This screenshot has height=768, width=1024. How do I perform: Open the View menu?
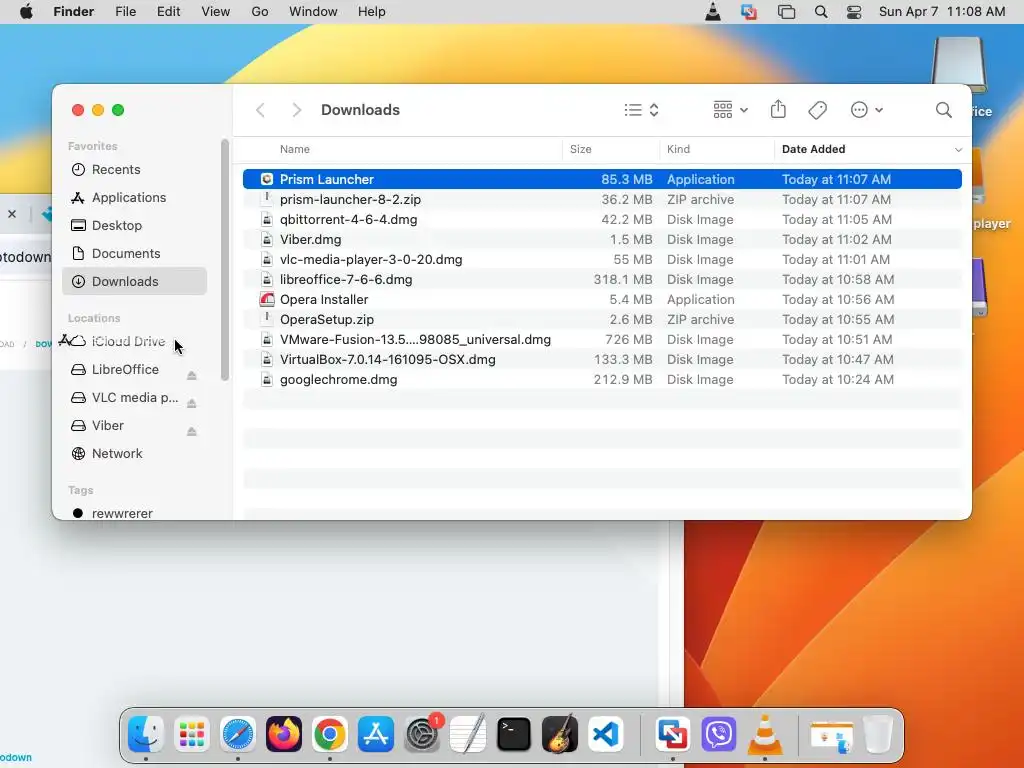(216, 12)
